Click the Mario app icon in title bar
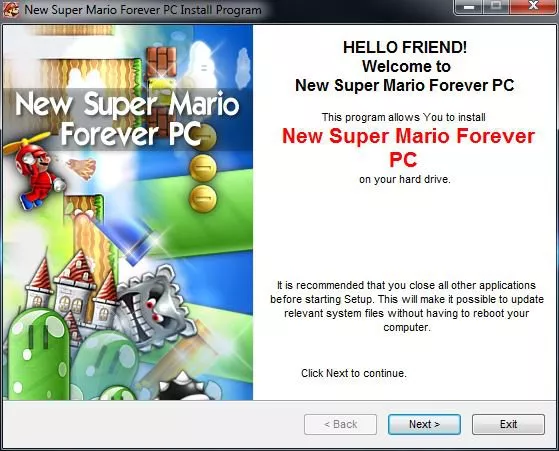Screen dimensions: 559x451 11,10
